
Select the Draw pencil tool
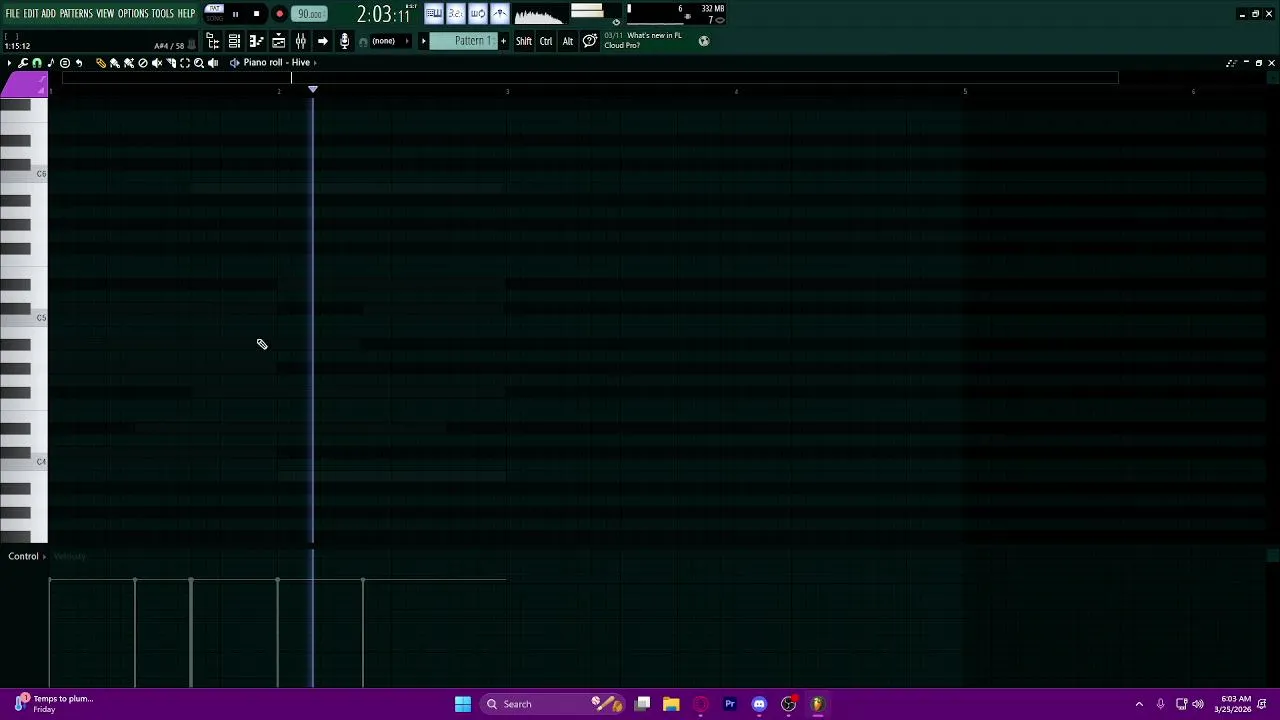(x=101, y=63)
